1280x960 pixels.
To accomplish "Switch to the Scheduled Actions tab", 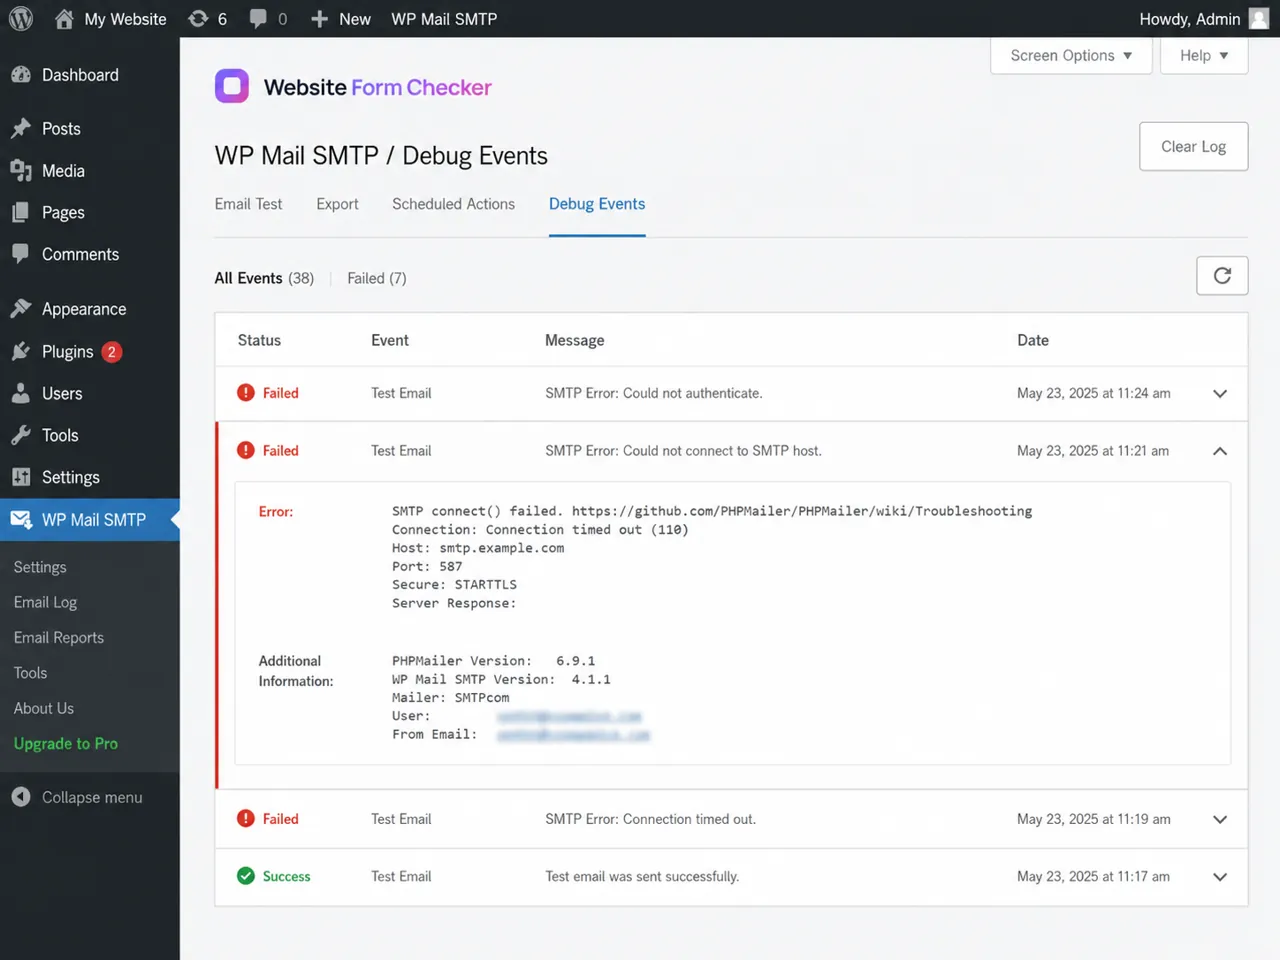I will [453, 204].
